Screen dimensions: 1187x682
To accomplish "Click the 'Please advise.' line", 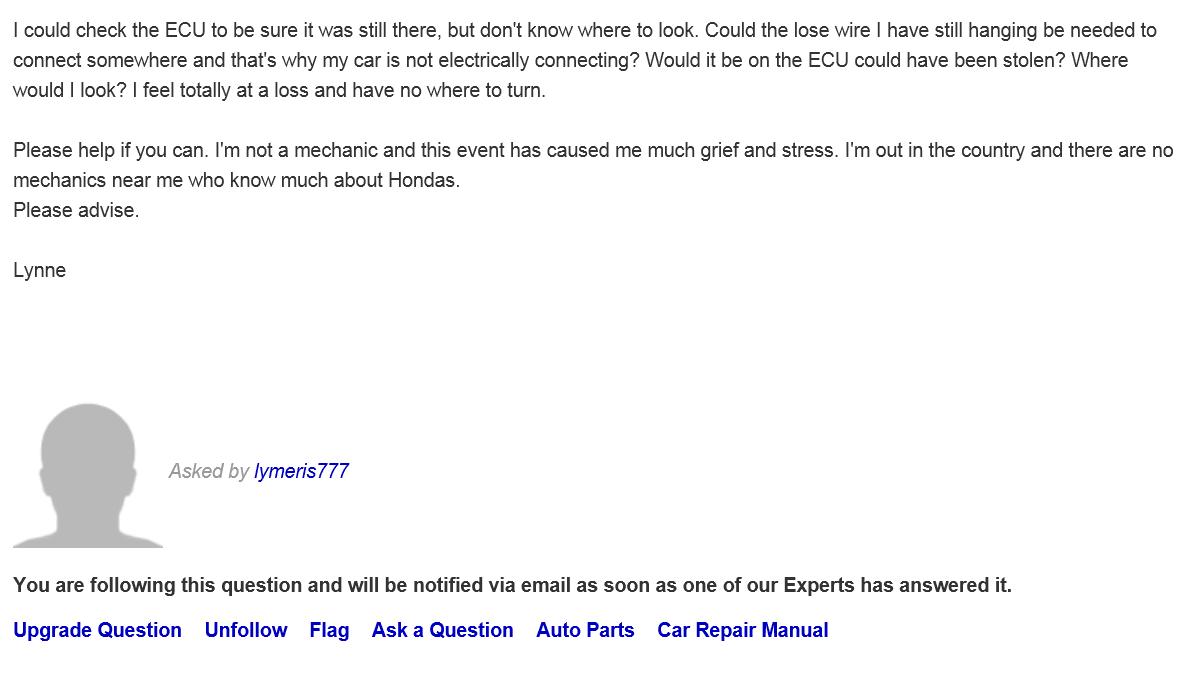I will [76, 210].
